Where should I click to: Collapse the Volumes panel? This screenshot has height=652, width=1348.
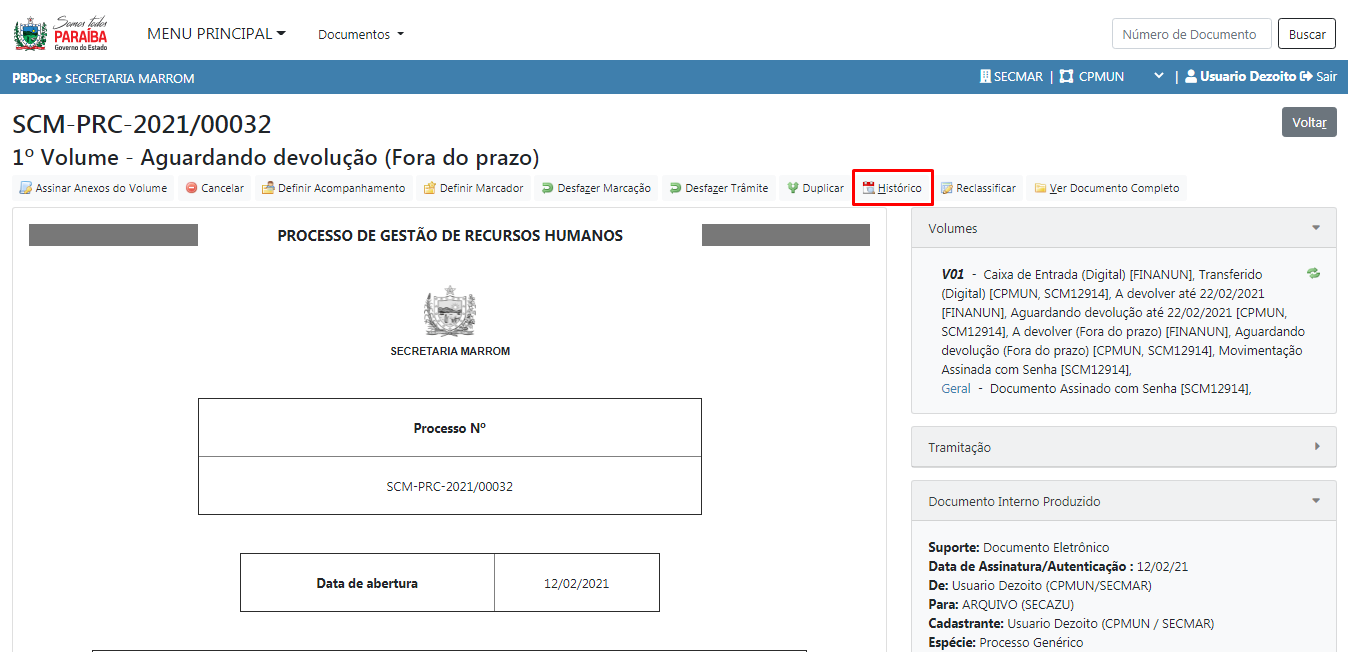coord(1316,228)
